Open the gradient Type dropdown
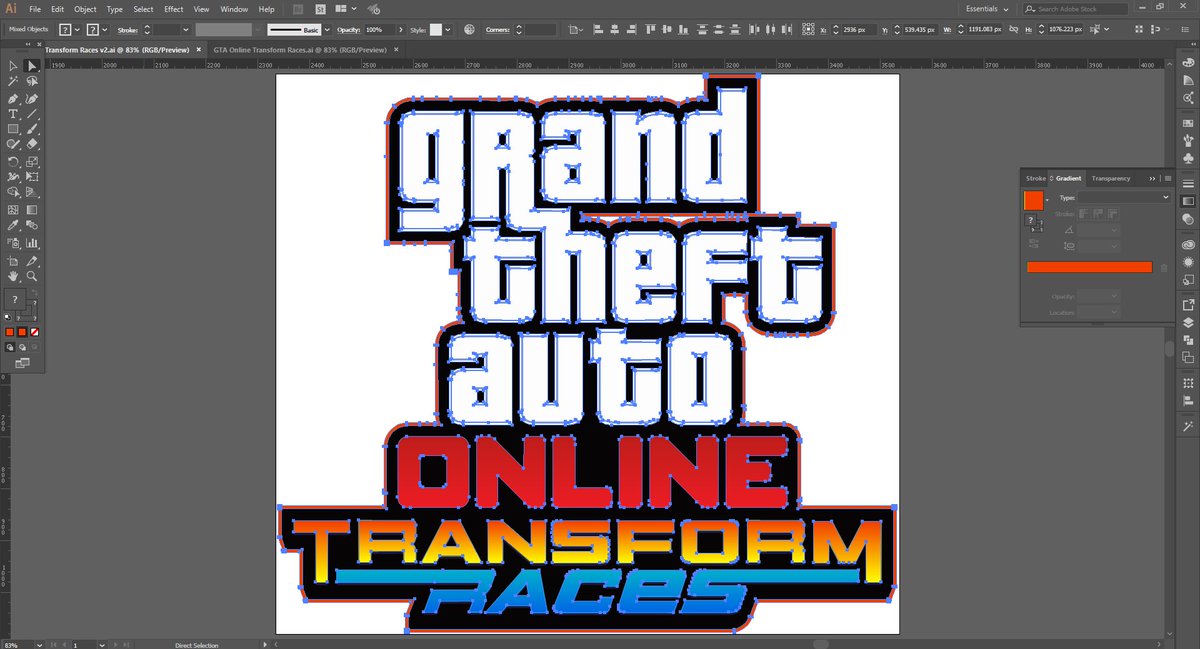The height and width of the screenshot is (649, 1200). 1123,198
